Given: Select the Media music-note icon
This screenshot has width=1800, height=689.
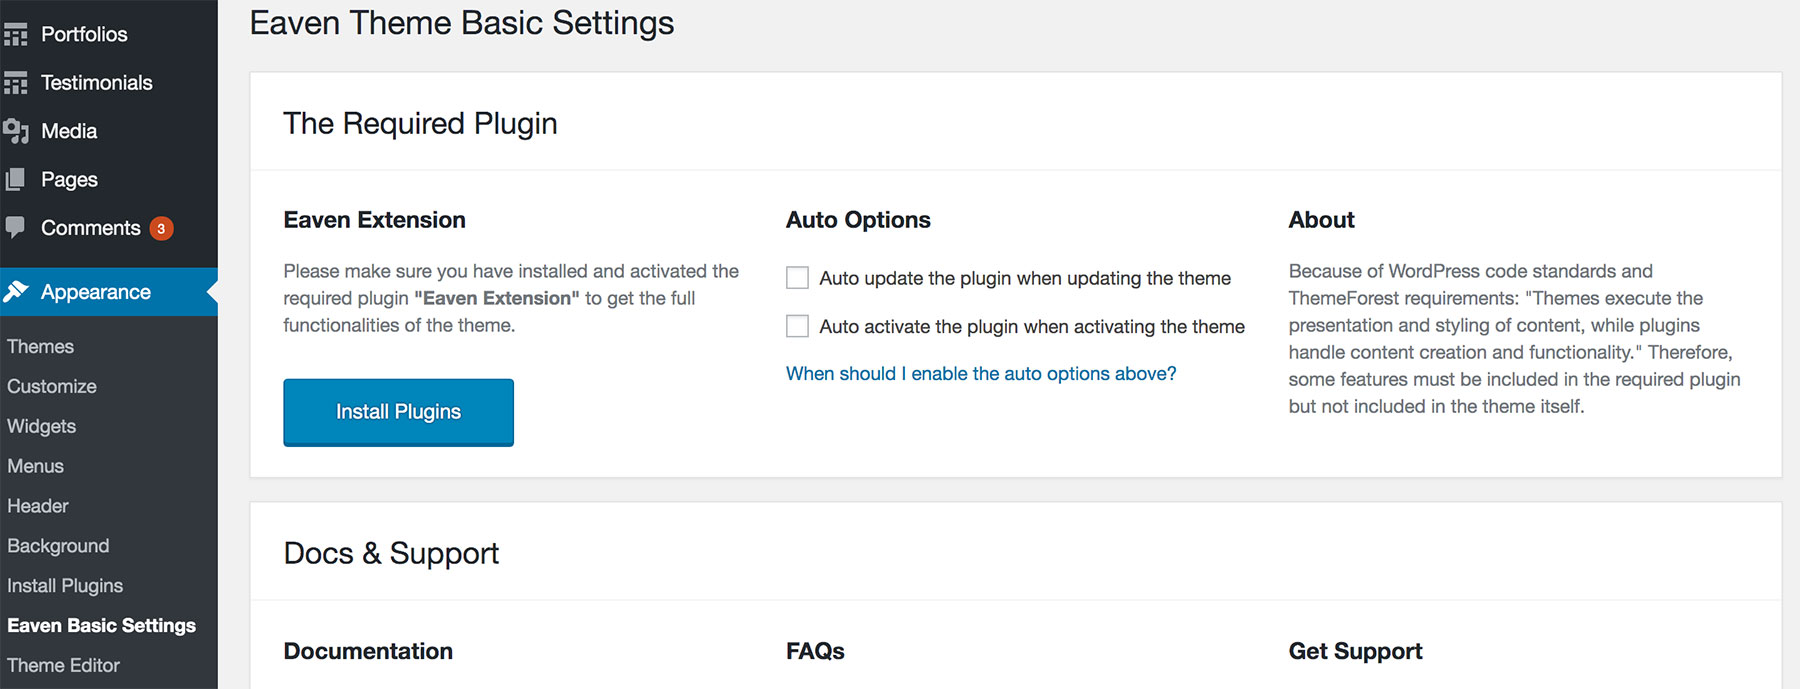Looking at the screenshot, I should pos(17,130).
